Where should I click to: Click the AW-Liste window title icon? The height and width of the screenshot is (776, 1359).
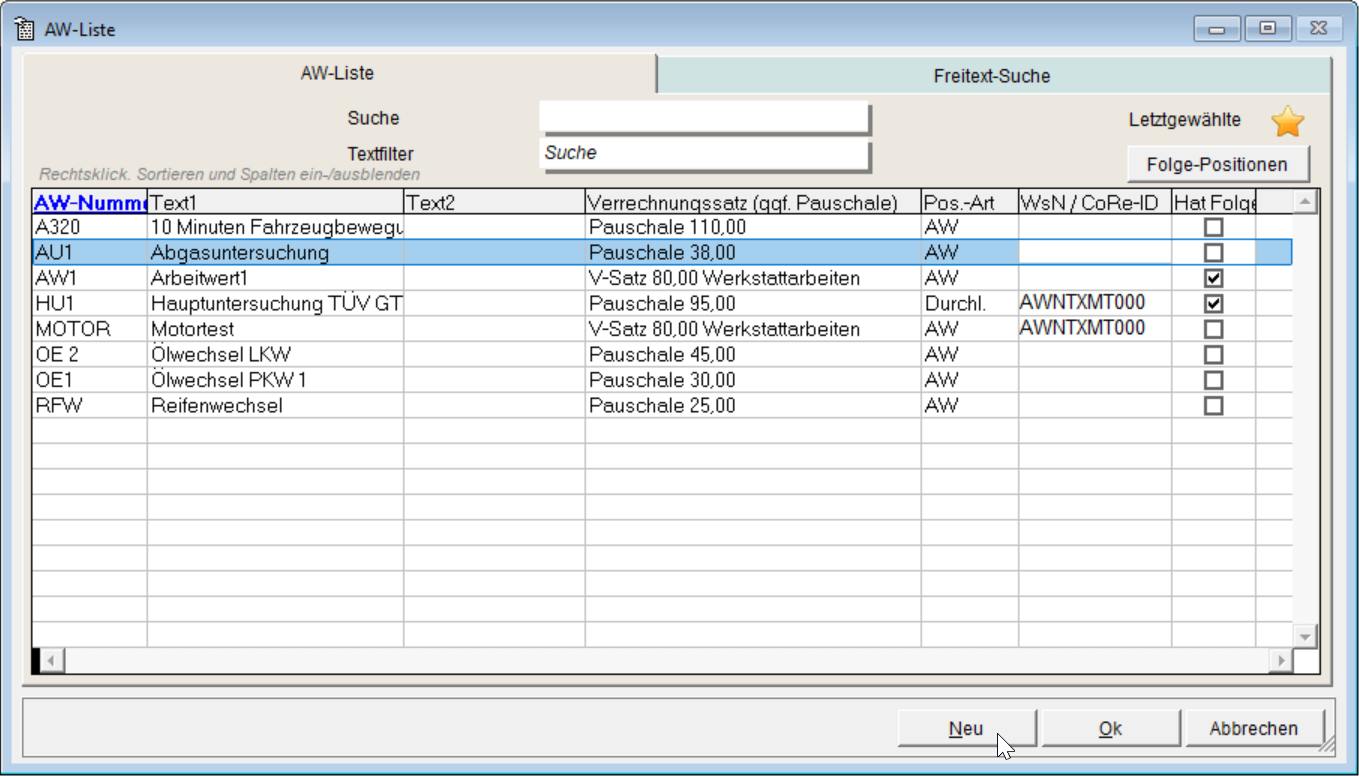(24, 29)
